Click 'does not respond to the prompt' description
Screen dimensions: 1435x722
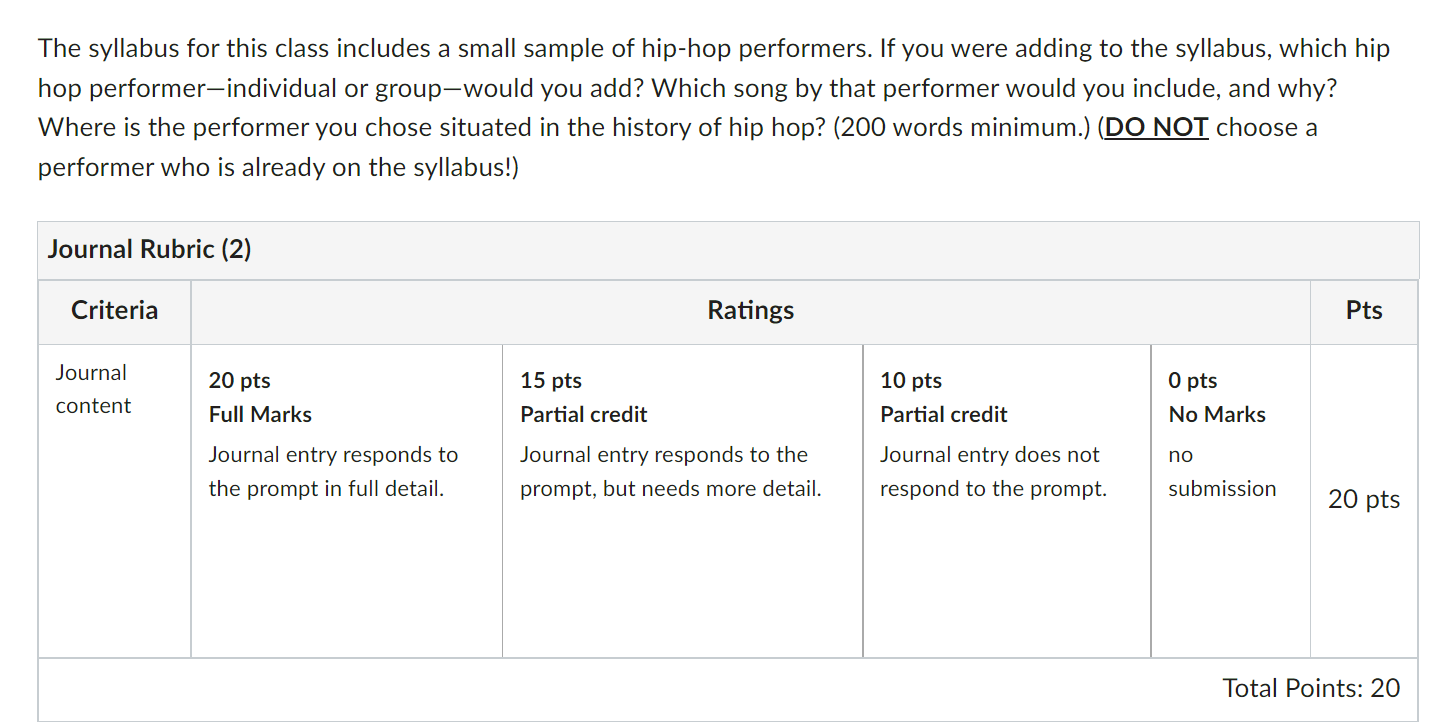pos(993,472)
